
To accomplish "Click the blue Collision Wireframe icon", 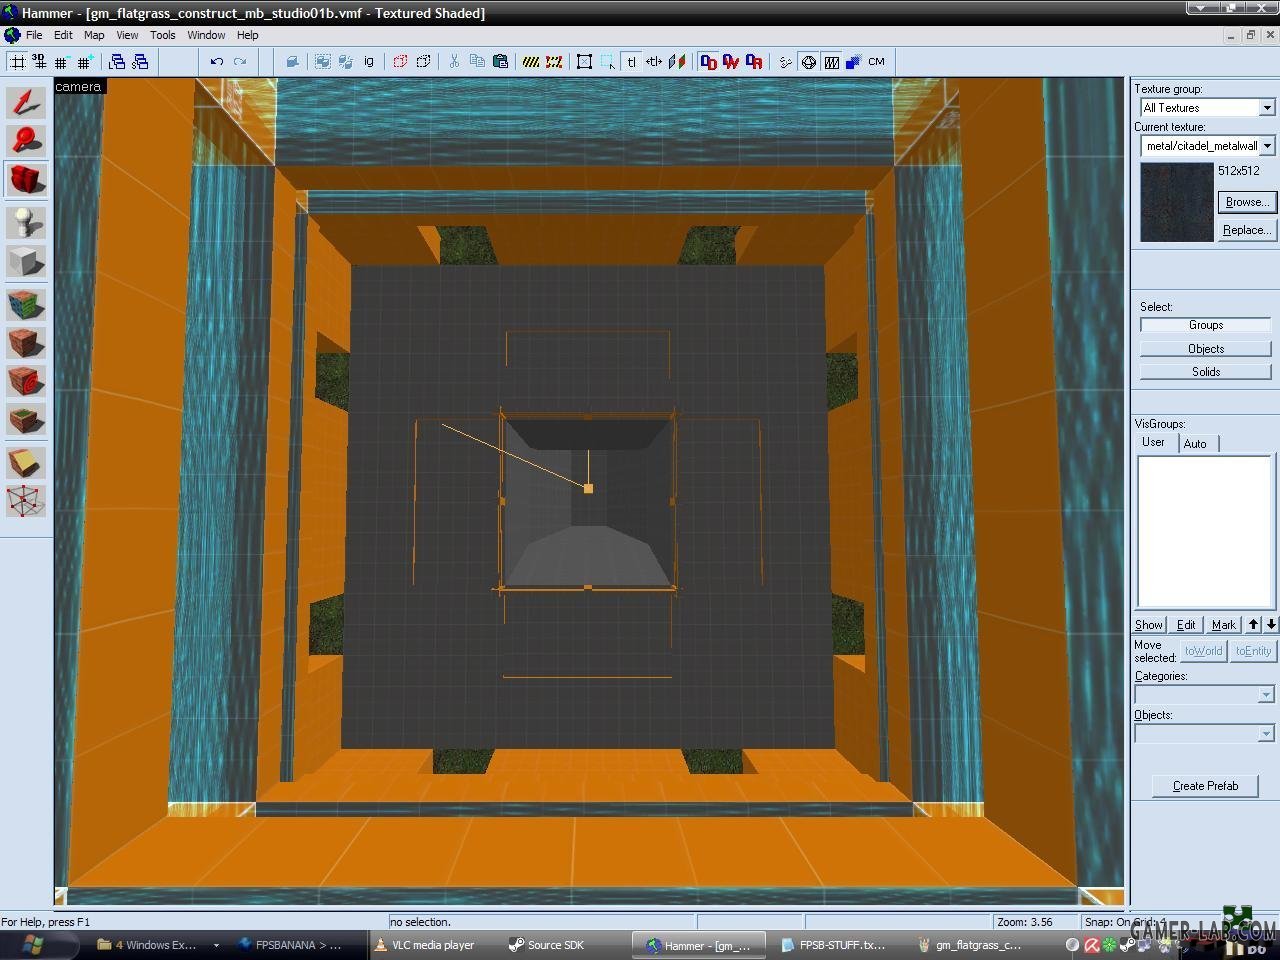I will click(853, 62).
